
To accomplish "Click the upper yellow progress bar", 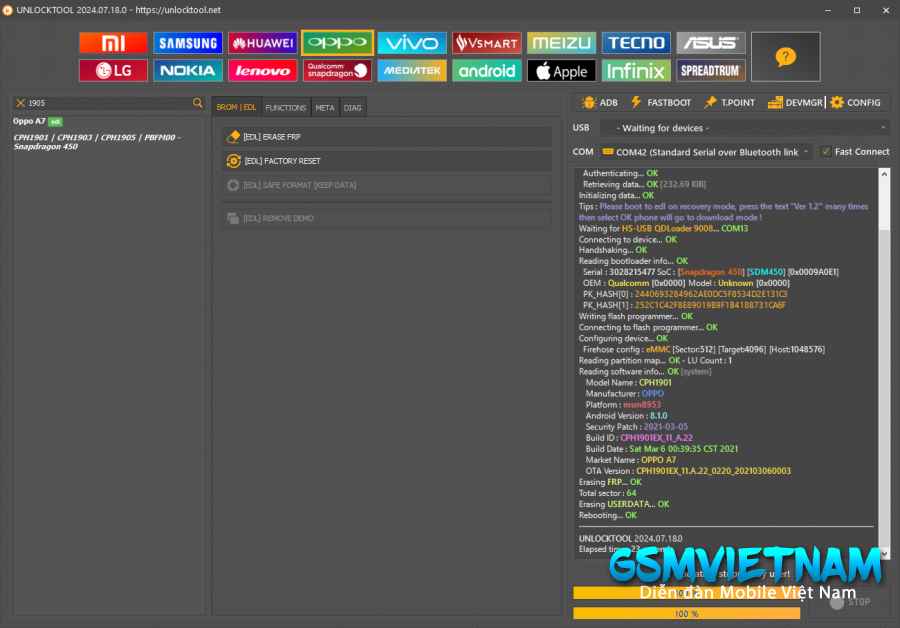I will [x=686, y=592].
